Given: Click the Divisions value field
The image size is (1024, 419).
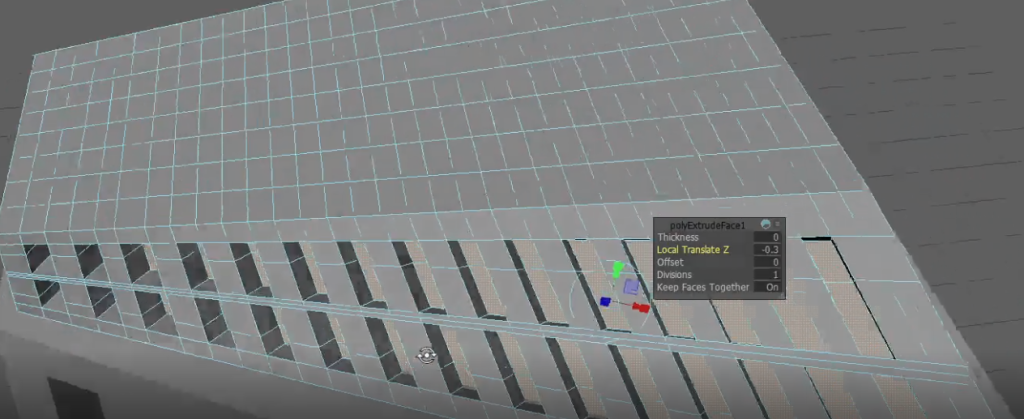Looking at the screenshot, I should click(x=769, y=275).
